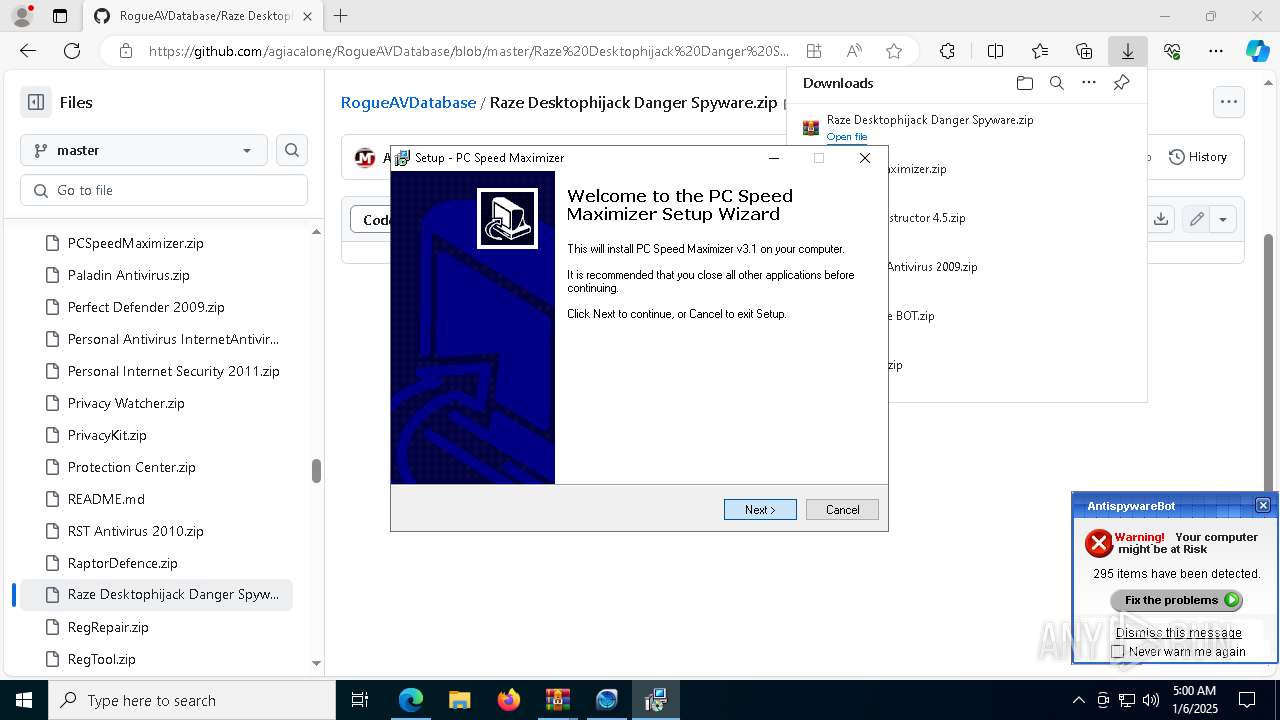Open Collections icon in Edge toolbar
The height and width of the screenshot is (720, 1280).
pos(1084,51)
